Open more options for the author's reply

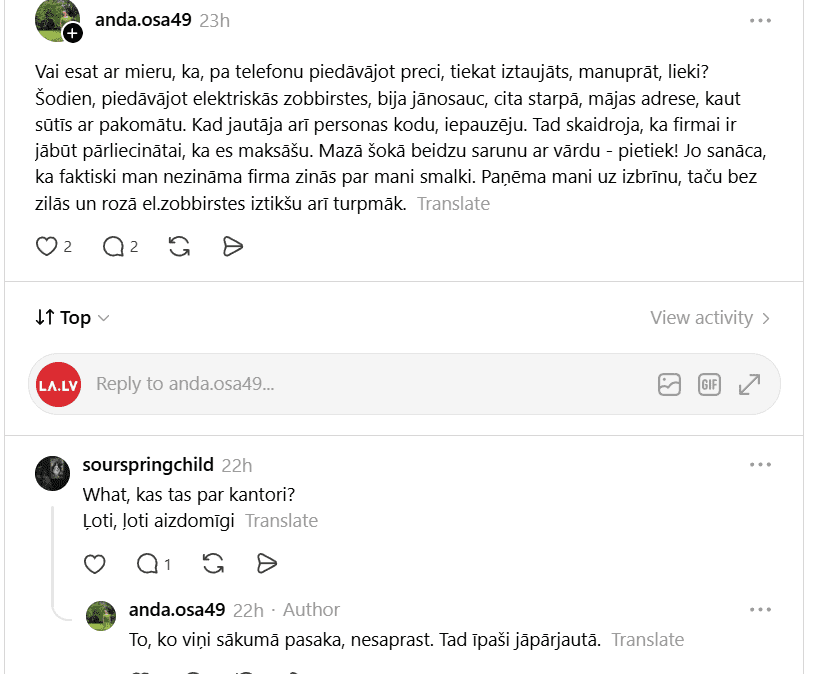(760, 610)
